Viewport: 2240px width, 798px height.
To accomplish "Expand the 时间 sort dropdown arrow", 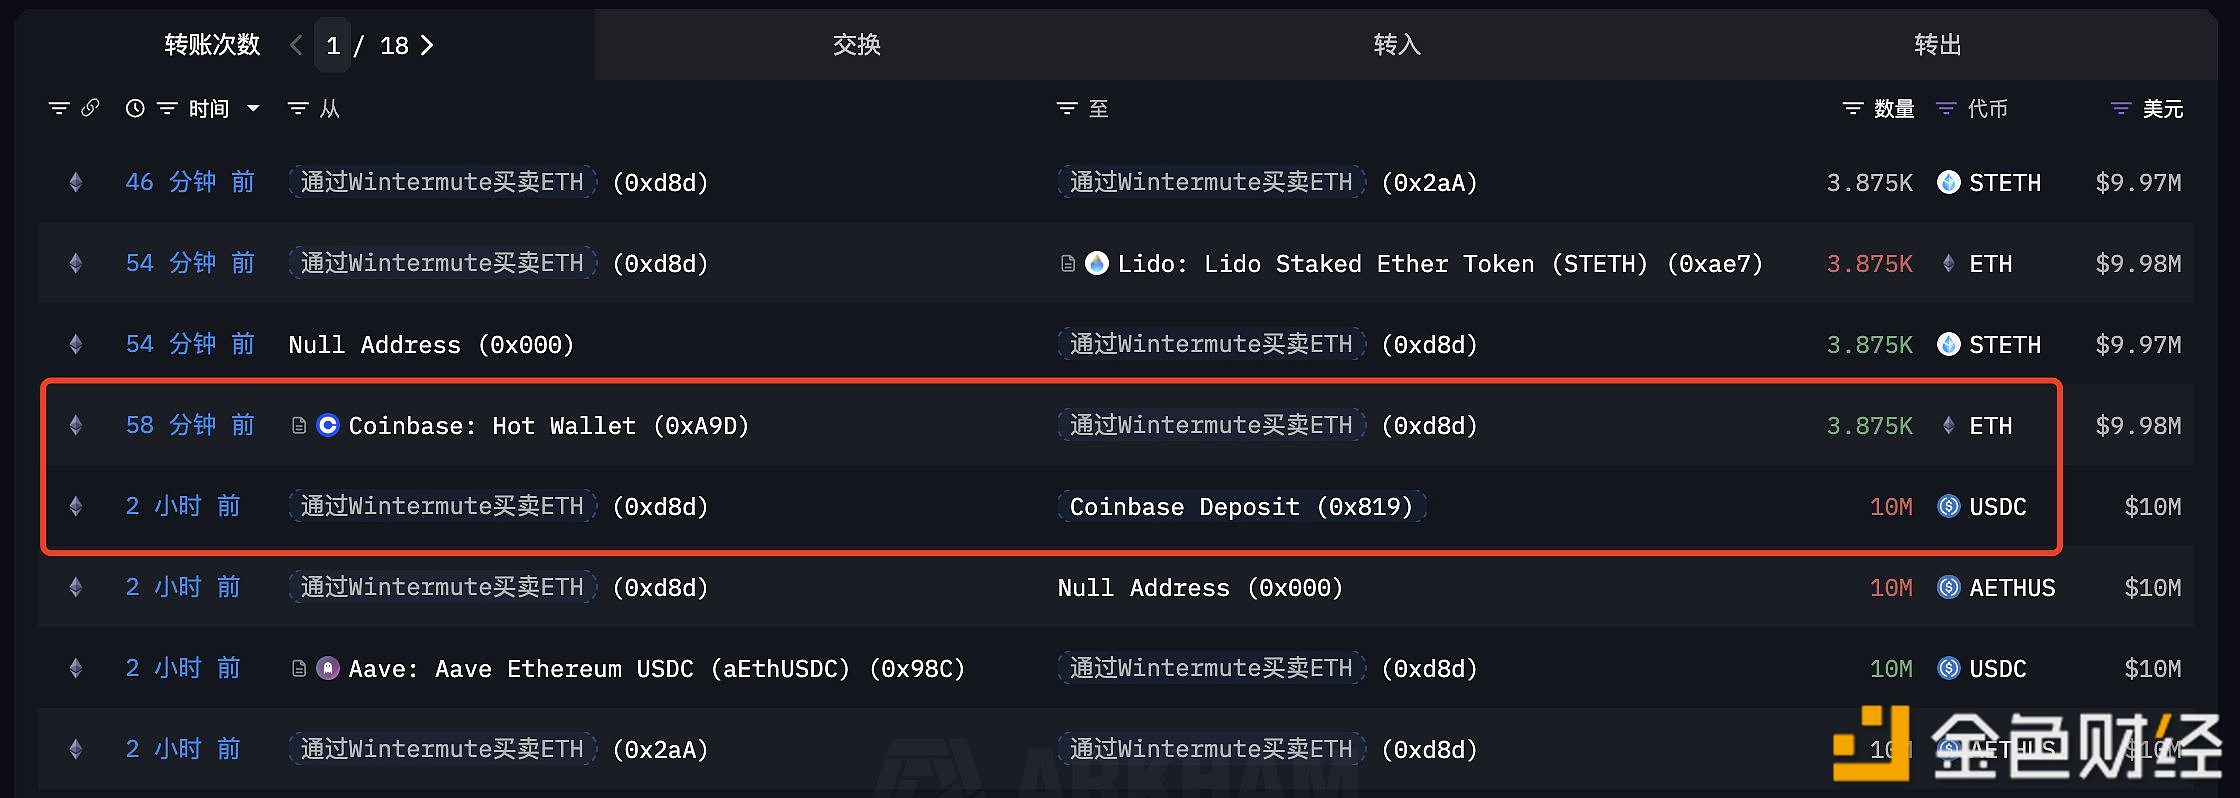I will [x=253, y=108].
